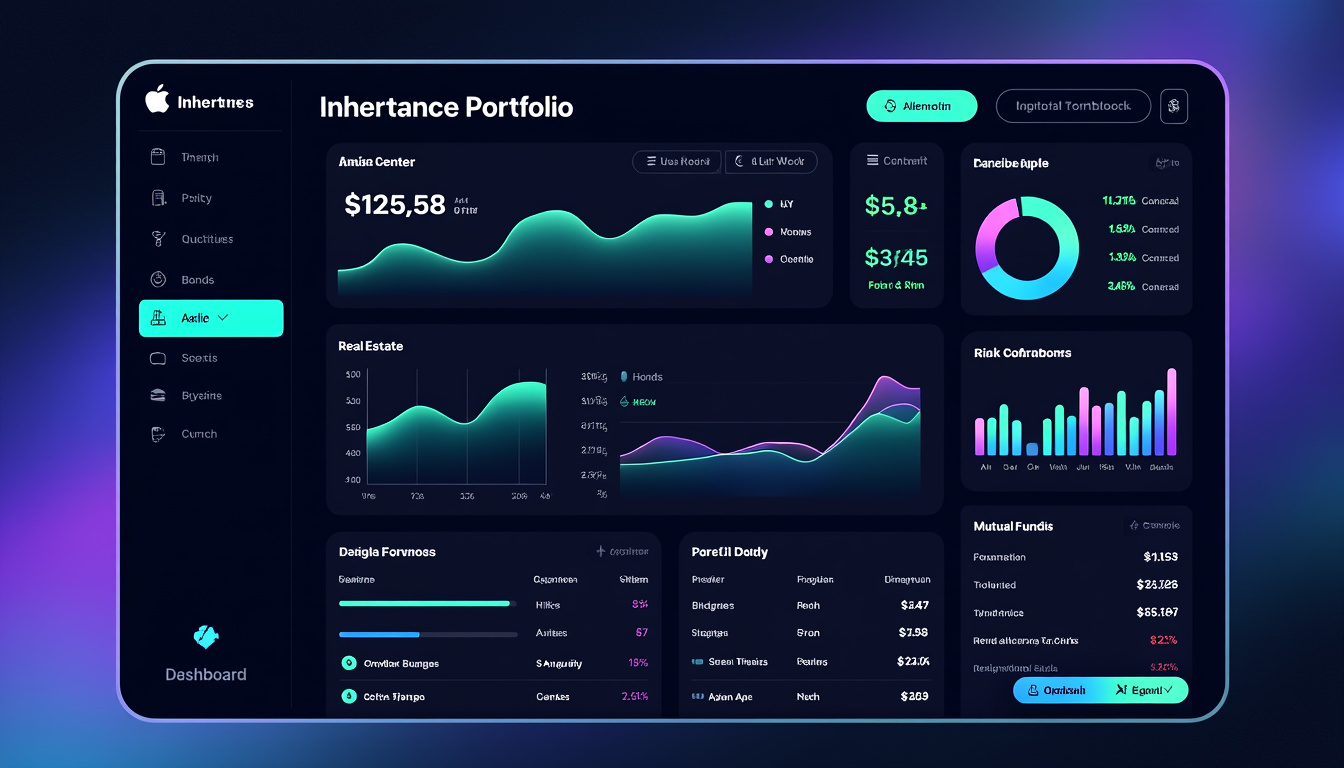Select the Lat Wook time range tab
The height and width of the screenshot is (768, 1344).
(x=771, y=161)
